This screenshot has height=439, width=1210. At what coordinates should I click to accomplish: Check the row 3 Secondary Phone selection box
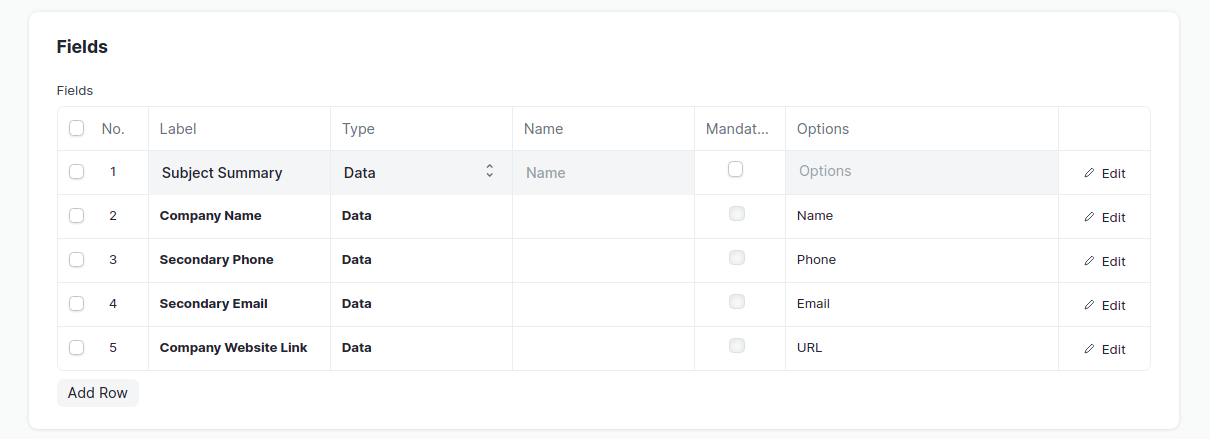click(76, 260)
